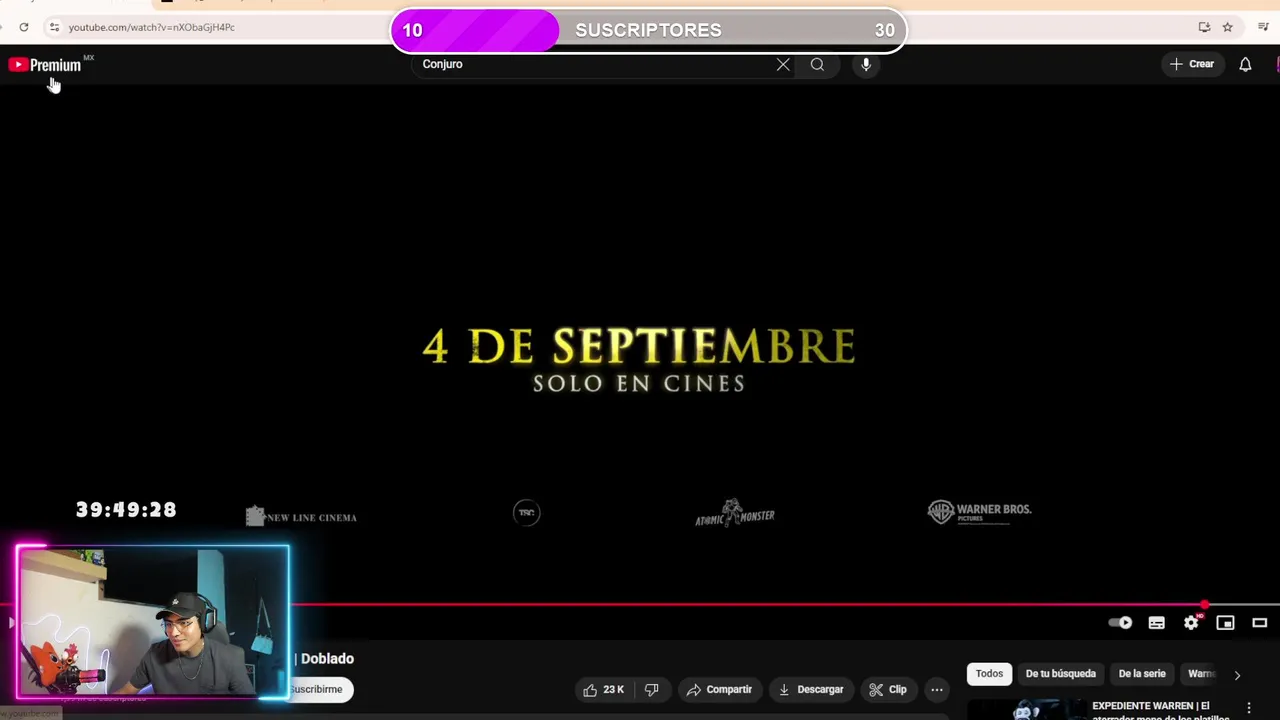Run search with the magnifying glass icon
The height and width of the screenshot is (720, 1280).
tap(817, 64)
